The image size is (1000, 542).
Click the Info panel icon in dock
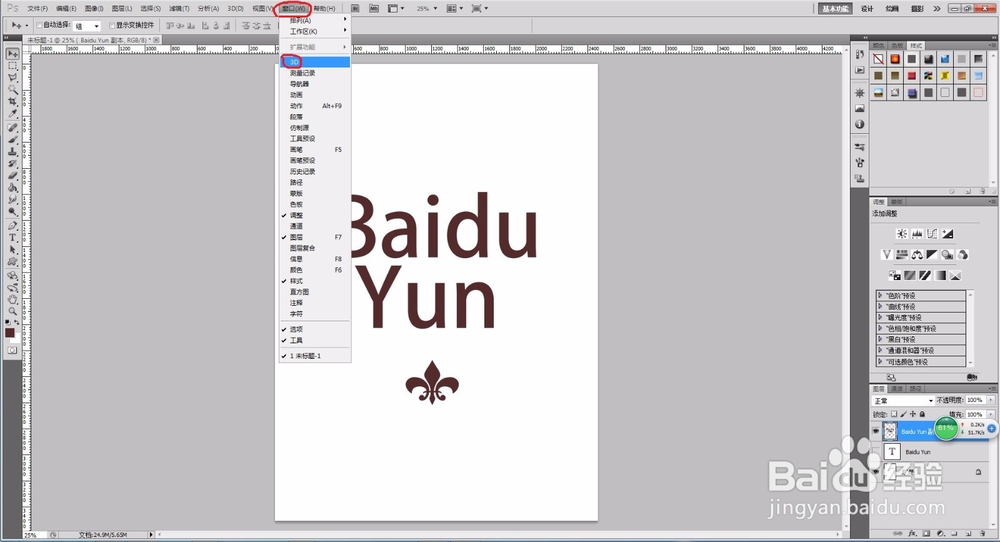(860, 124)
